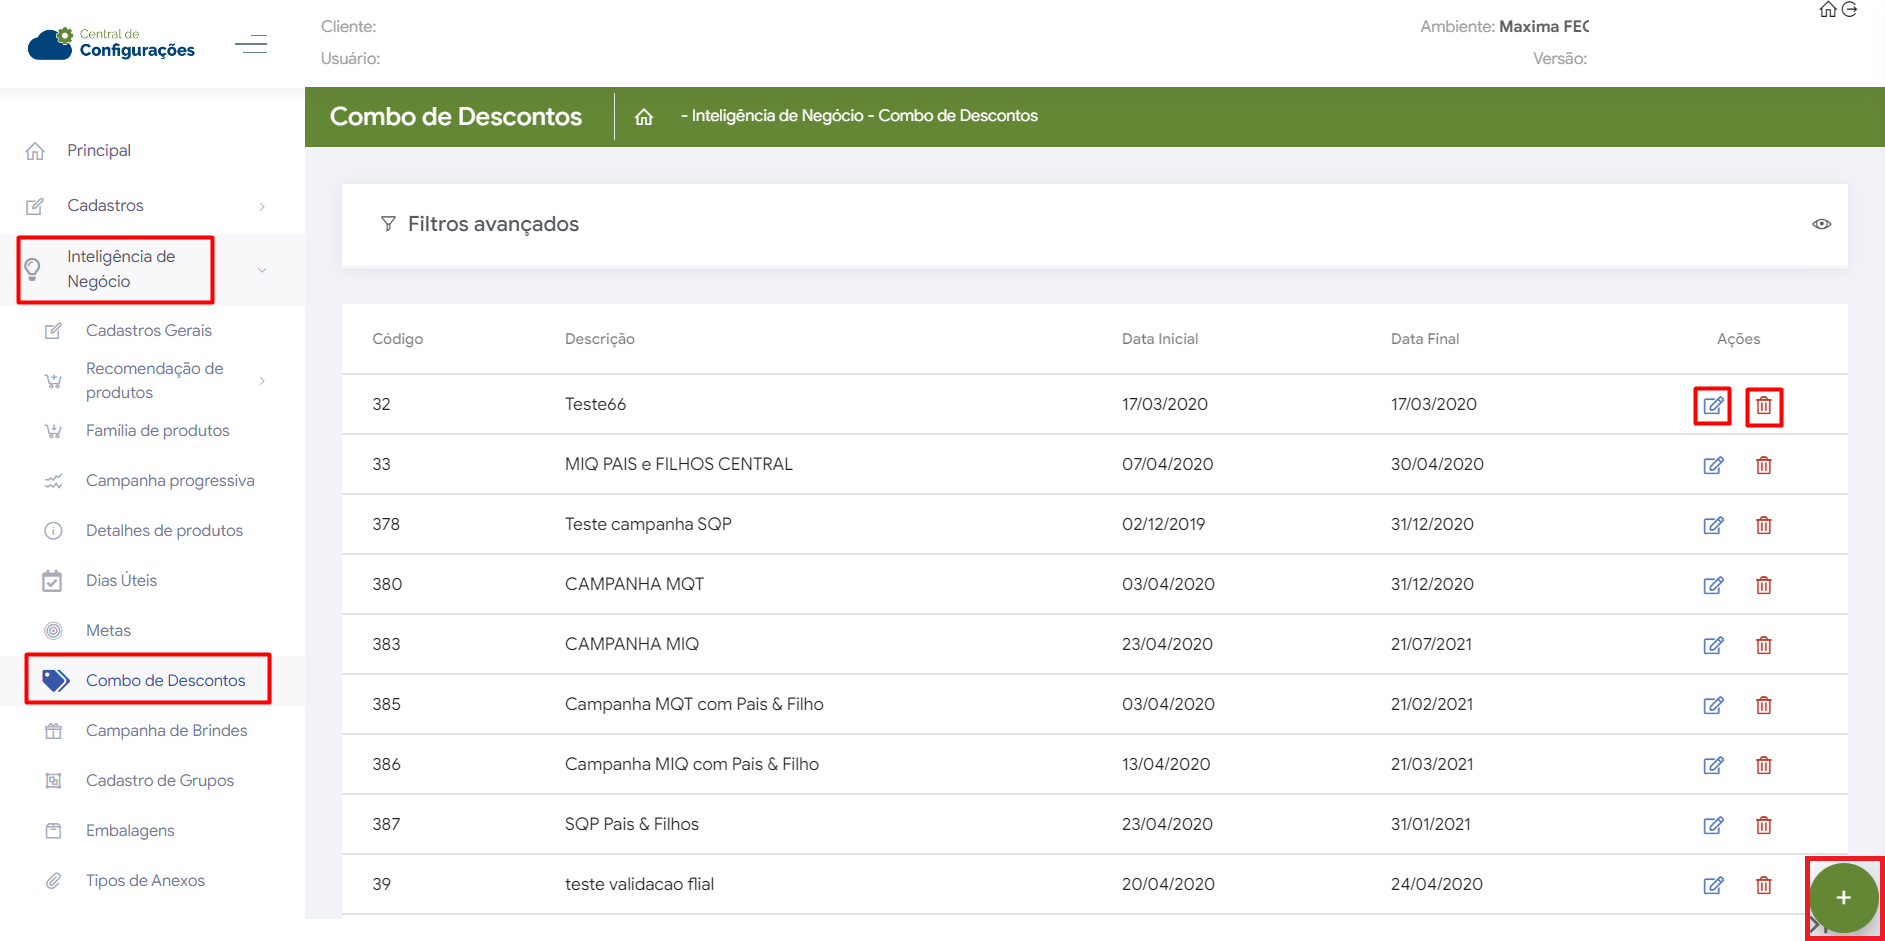This screenshot has height=941, width=1885.
Task: Click home icon in top right corner
Action: pyautogui.click(x=1827, y=10)
